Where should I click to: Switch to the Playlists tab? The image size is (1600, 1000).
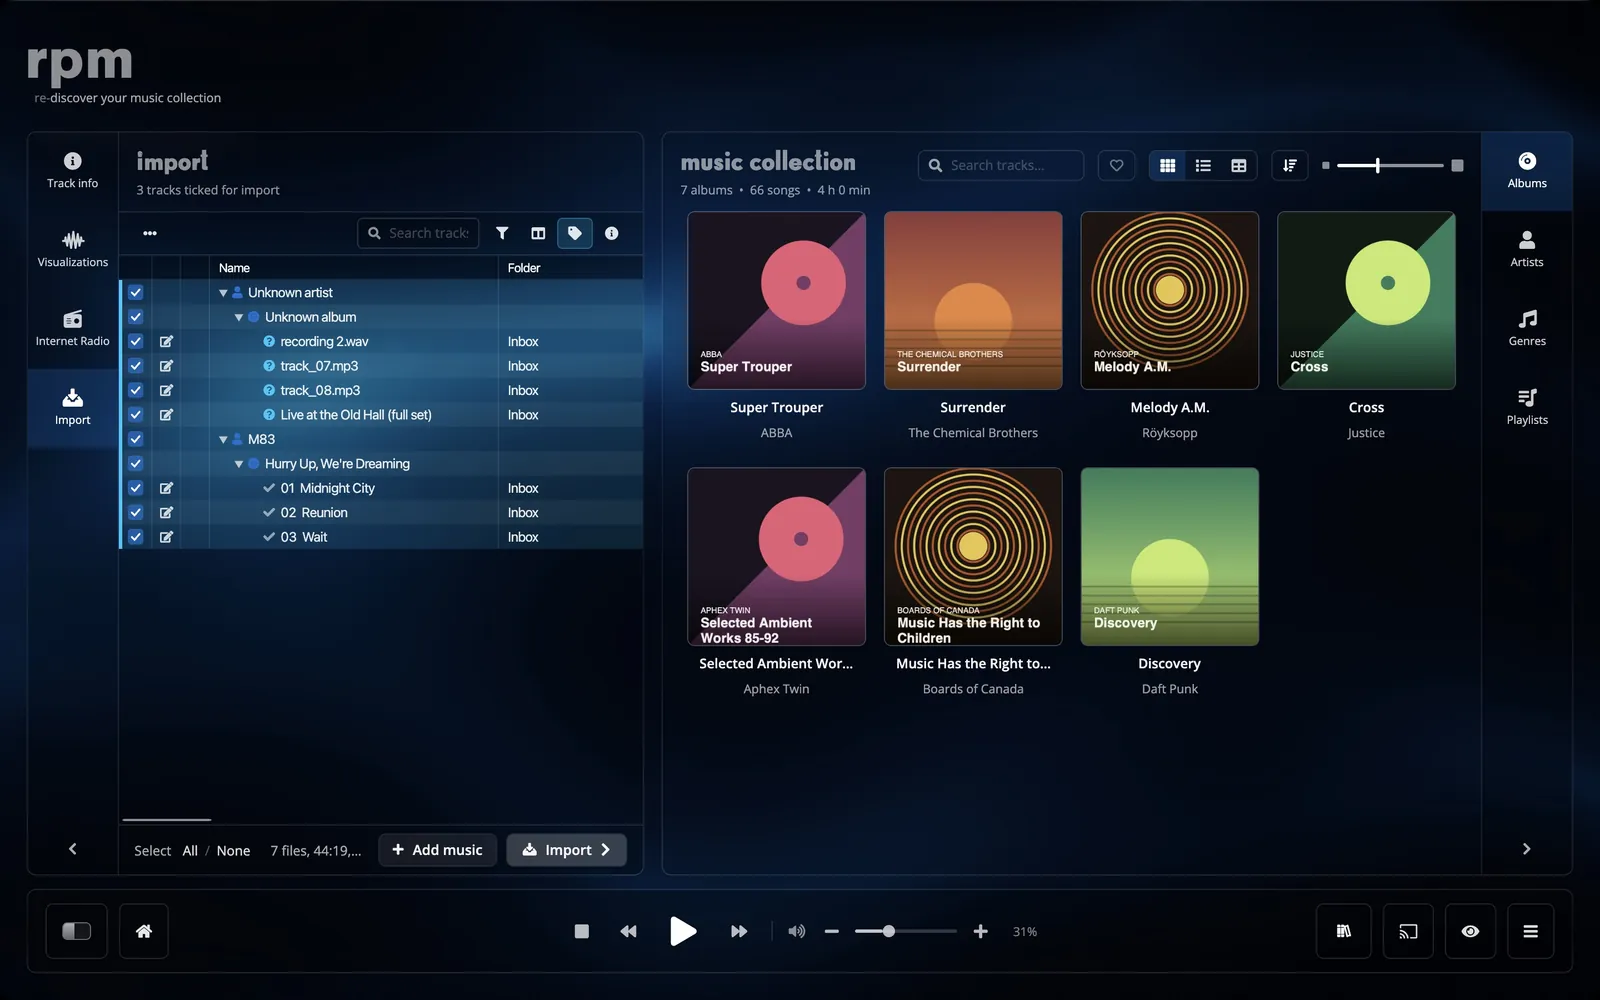pos(1527,408)
